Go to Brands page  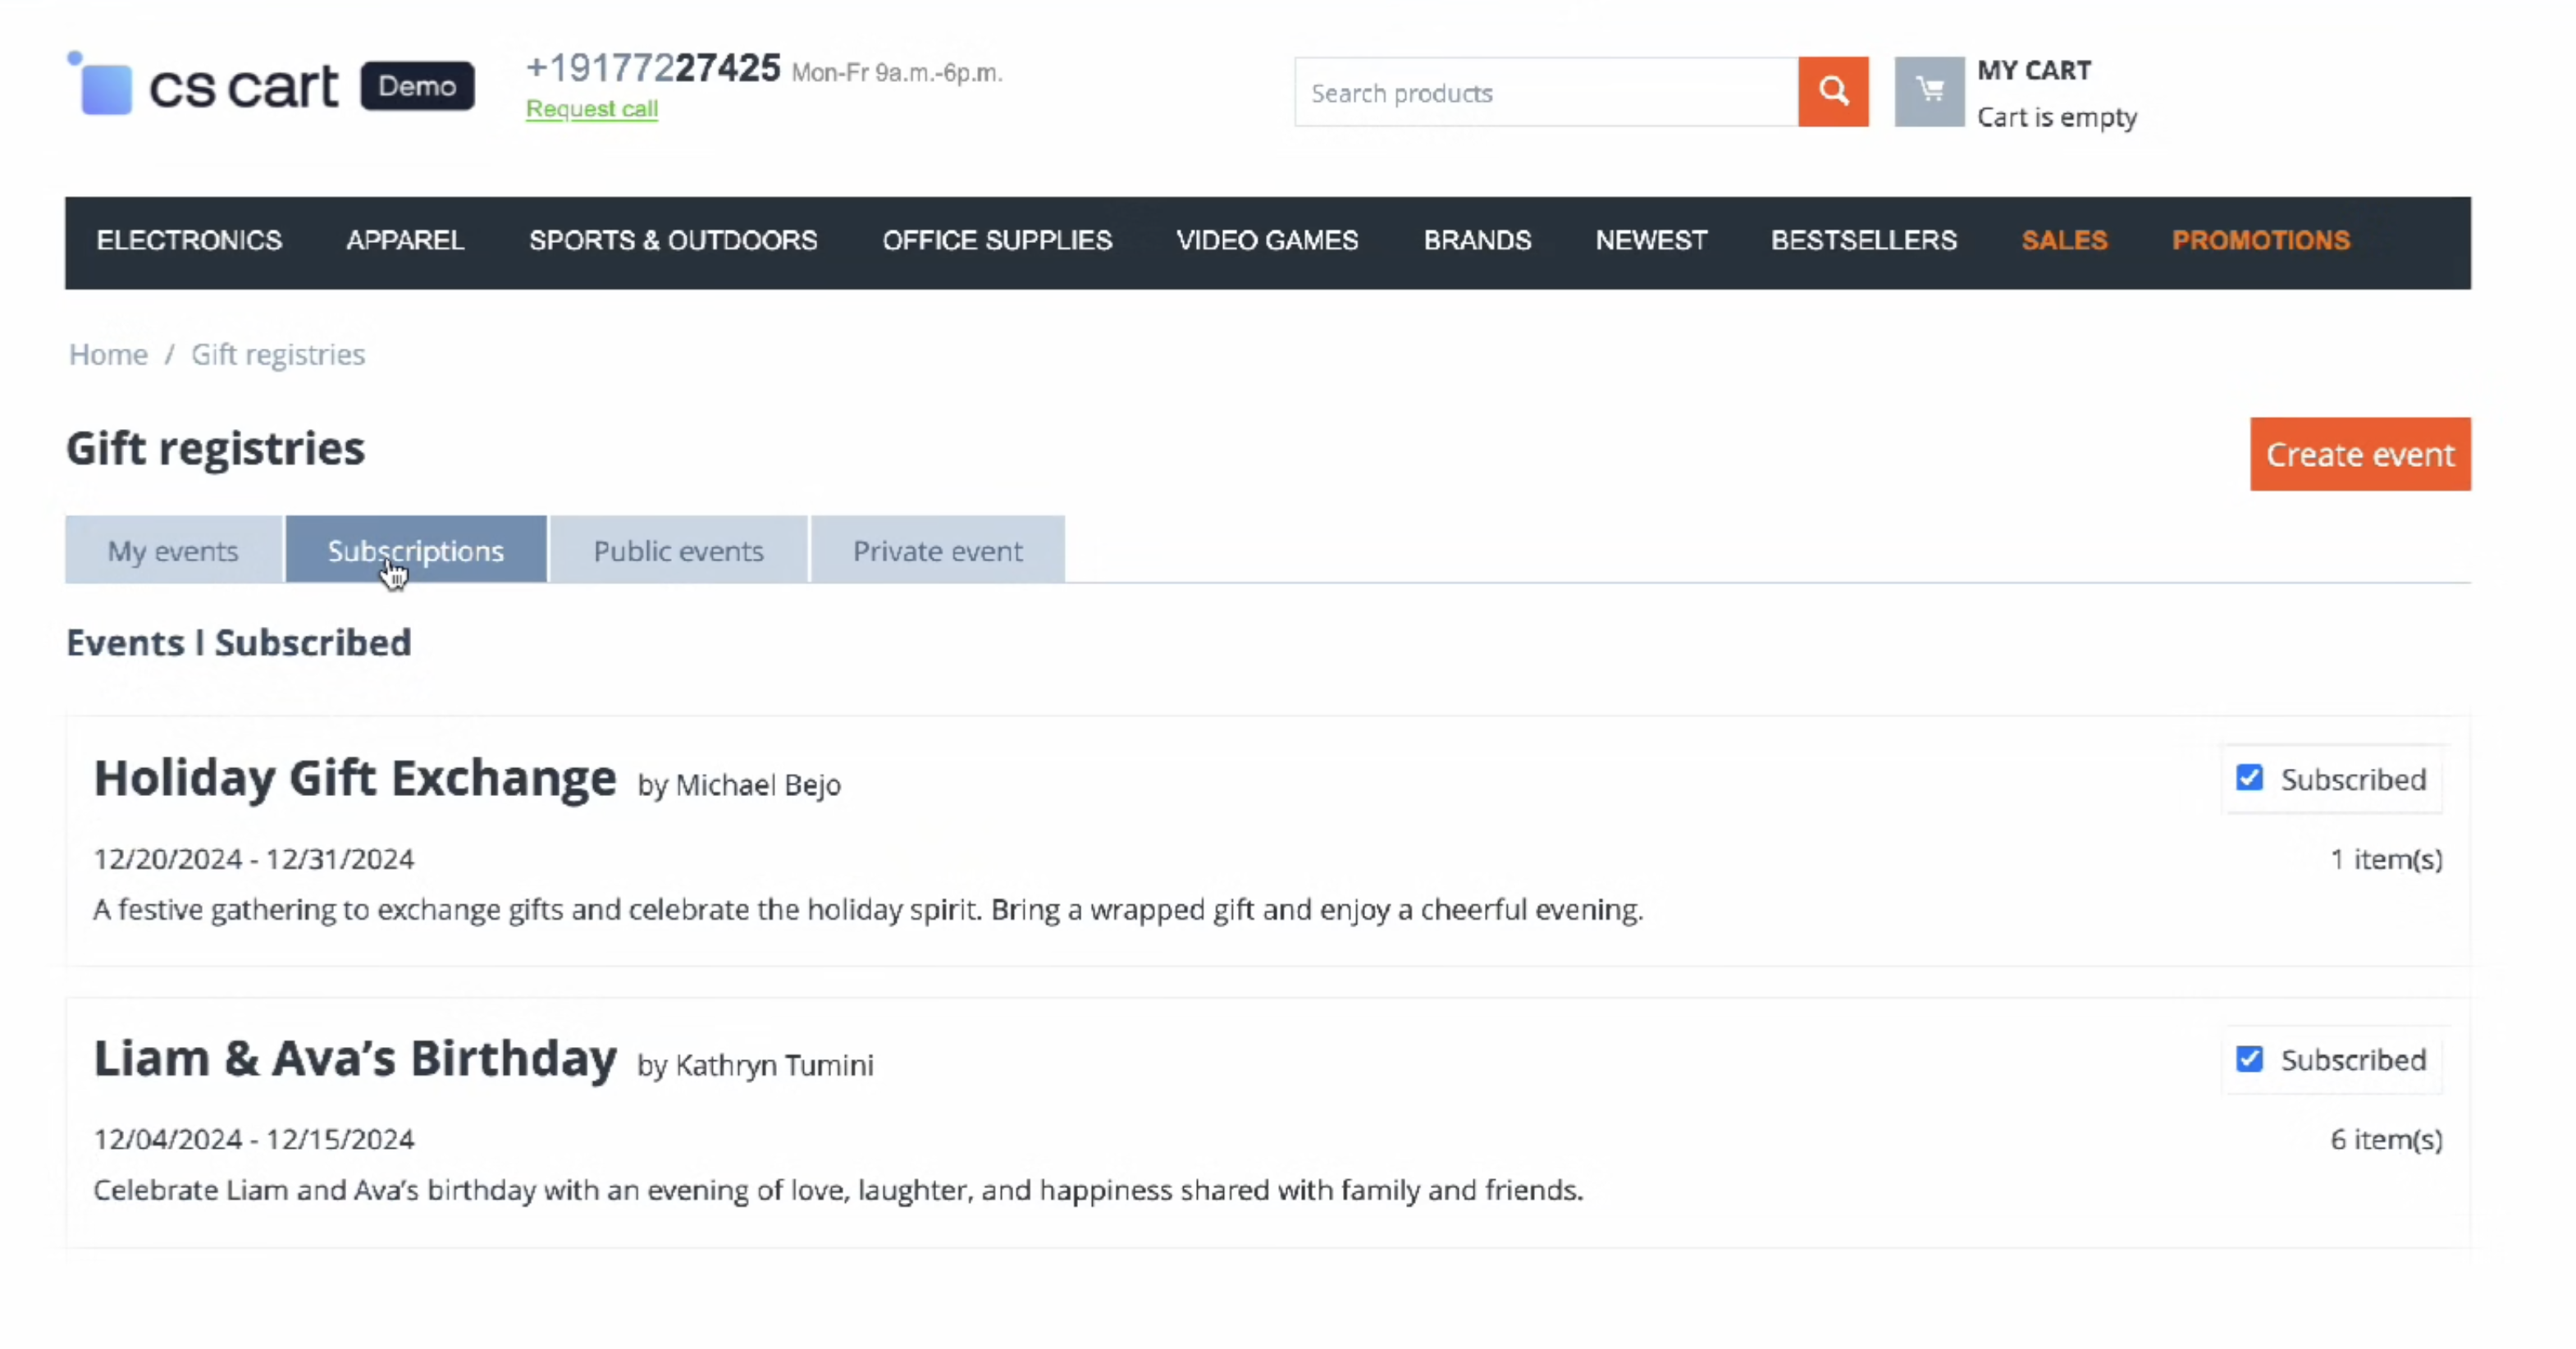coord(1477,240)
